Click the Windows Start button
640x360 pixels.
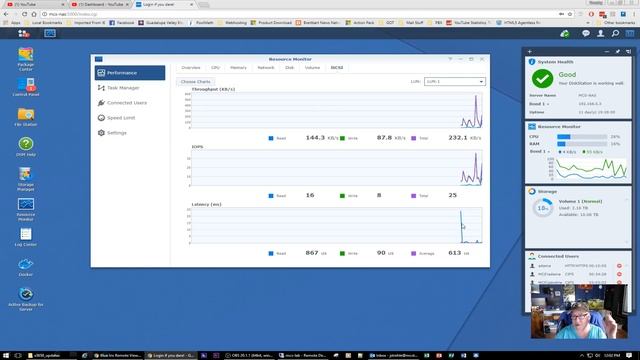click(x=6, y=356)
